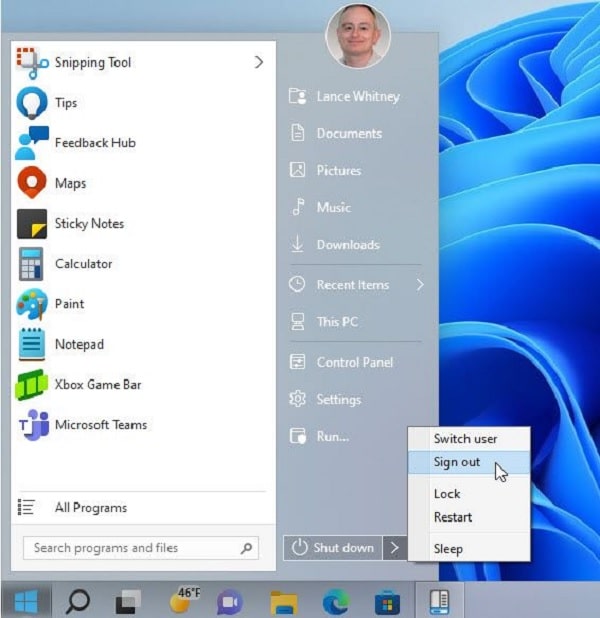Open the Chat camera icon on the taskbar
Viewport: 600px width, 618px height.
pos(230,602)
